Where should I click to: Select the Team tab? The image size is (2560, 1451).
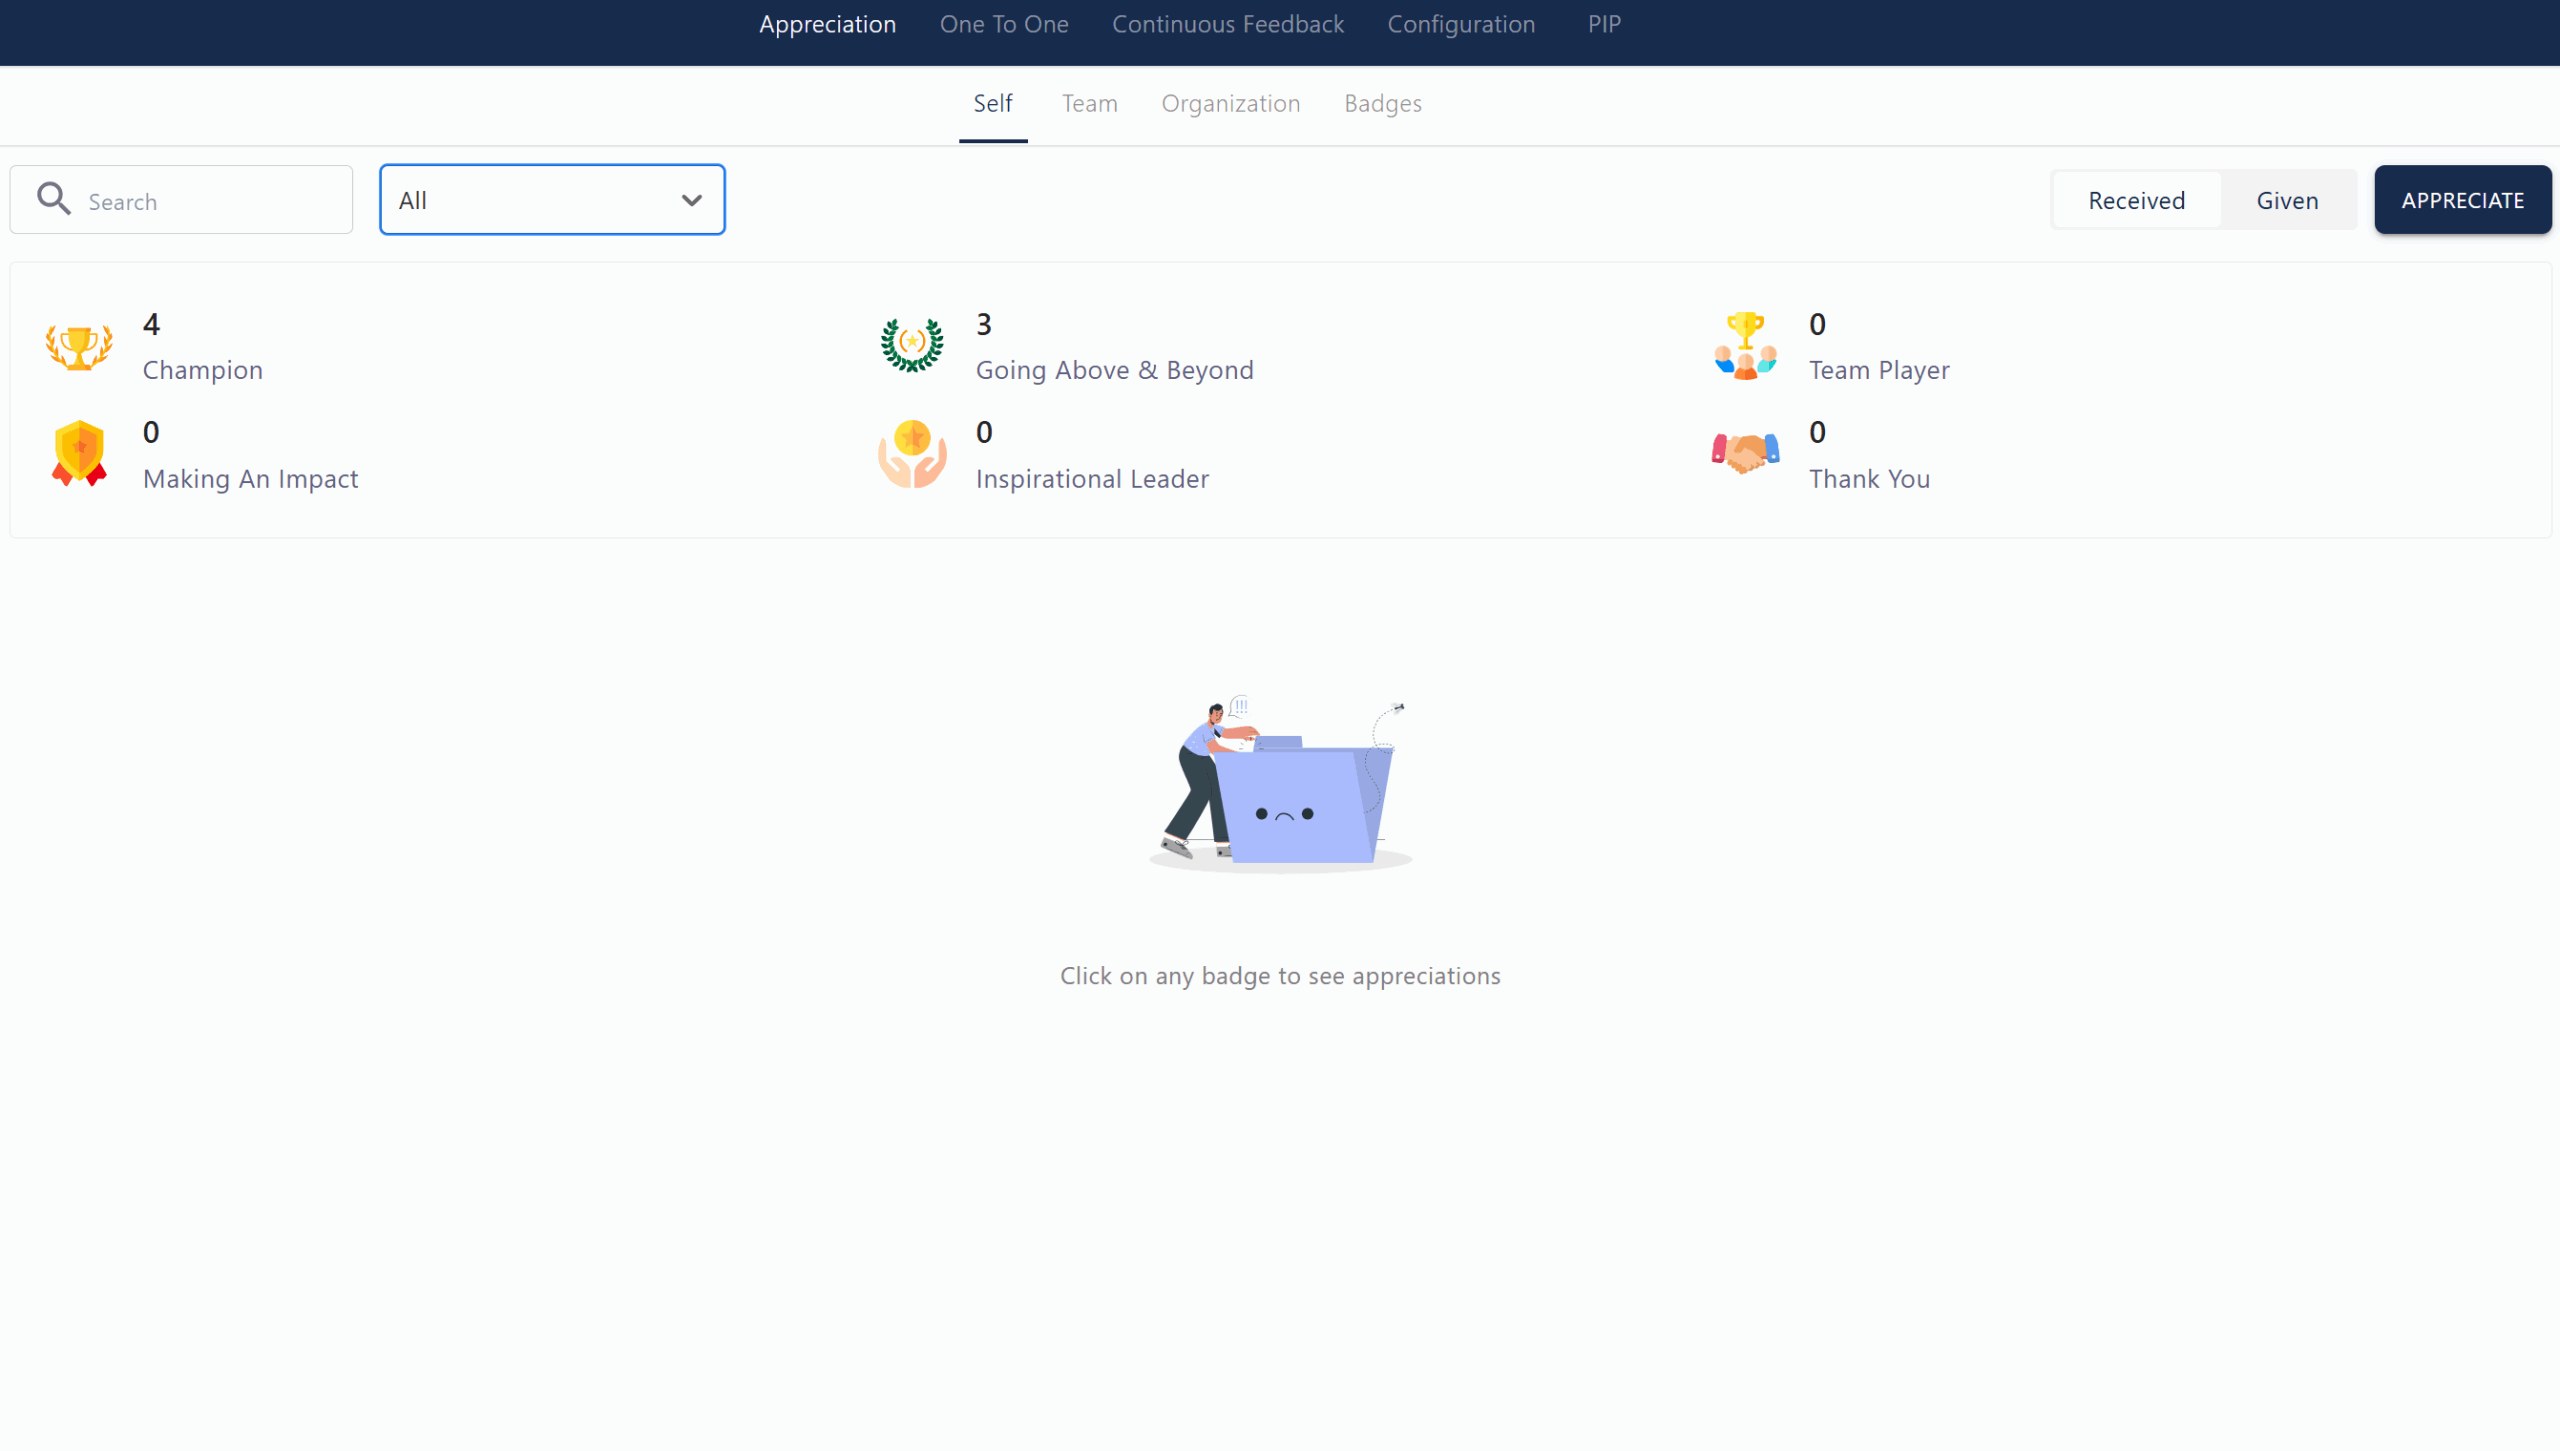pyautogui.click(x=1089, y=104)
